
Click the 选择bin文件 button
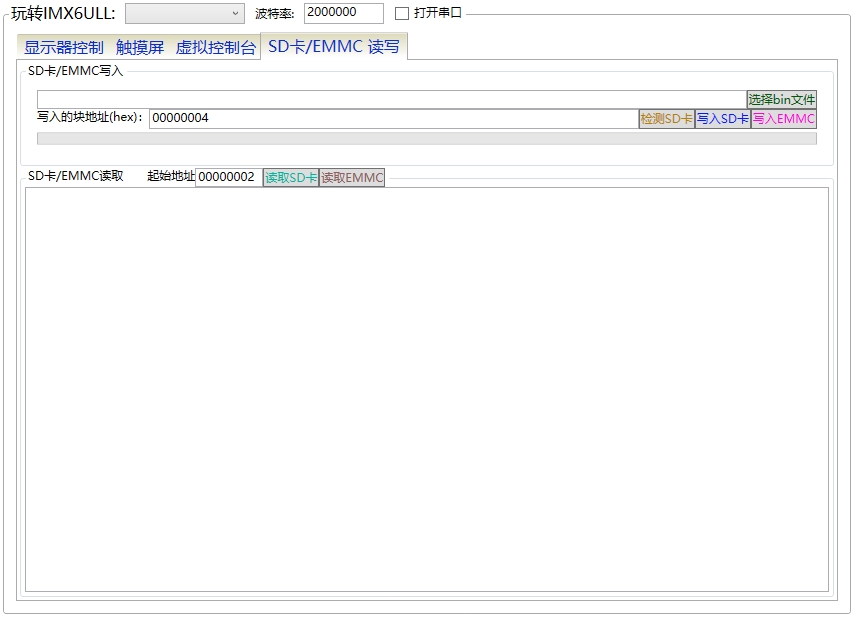tap(782, 99)
